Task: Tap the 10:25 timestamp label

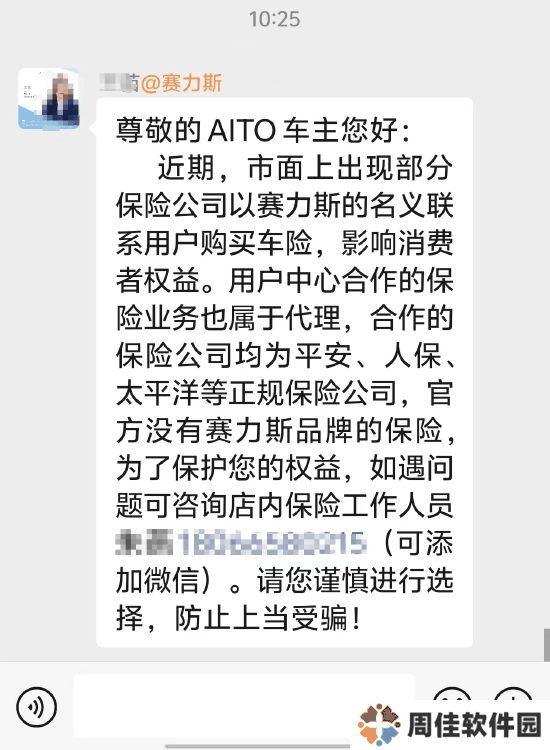Action: pos(275,19)
